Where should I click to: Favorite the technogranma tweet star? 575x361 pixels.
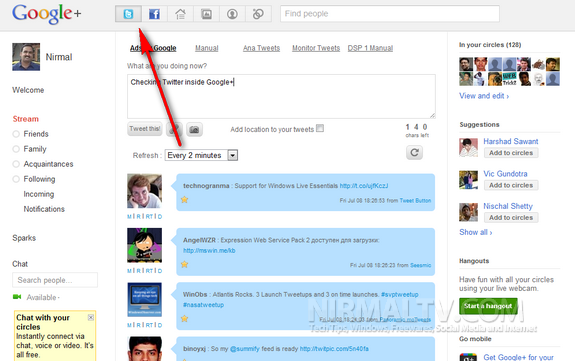tap(184, 200)
